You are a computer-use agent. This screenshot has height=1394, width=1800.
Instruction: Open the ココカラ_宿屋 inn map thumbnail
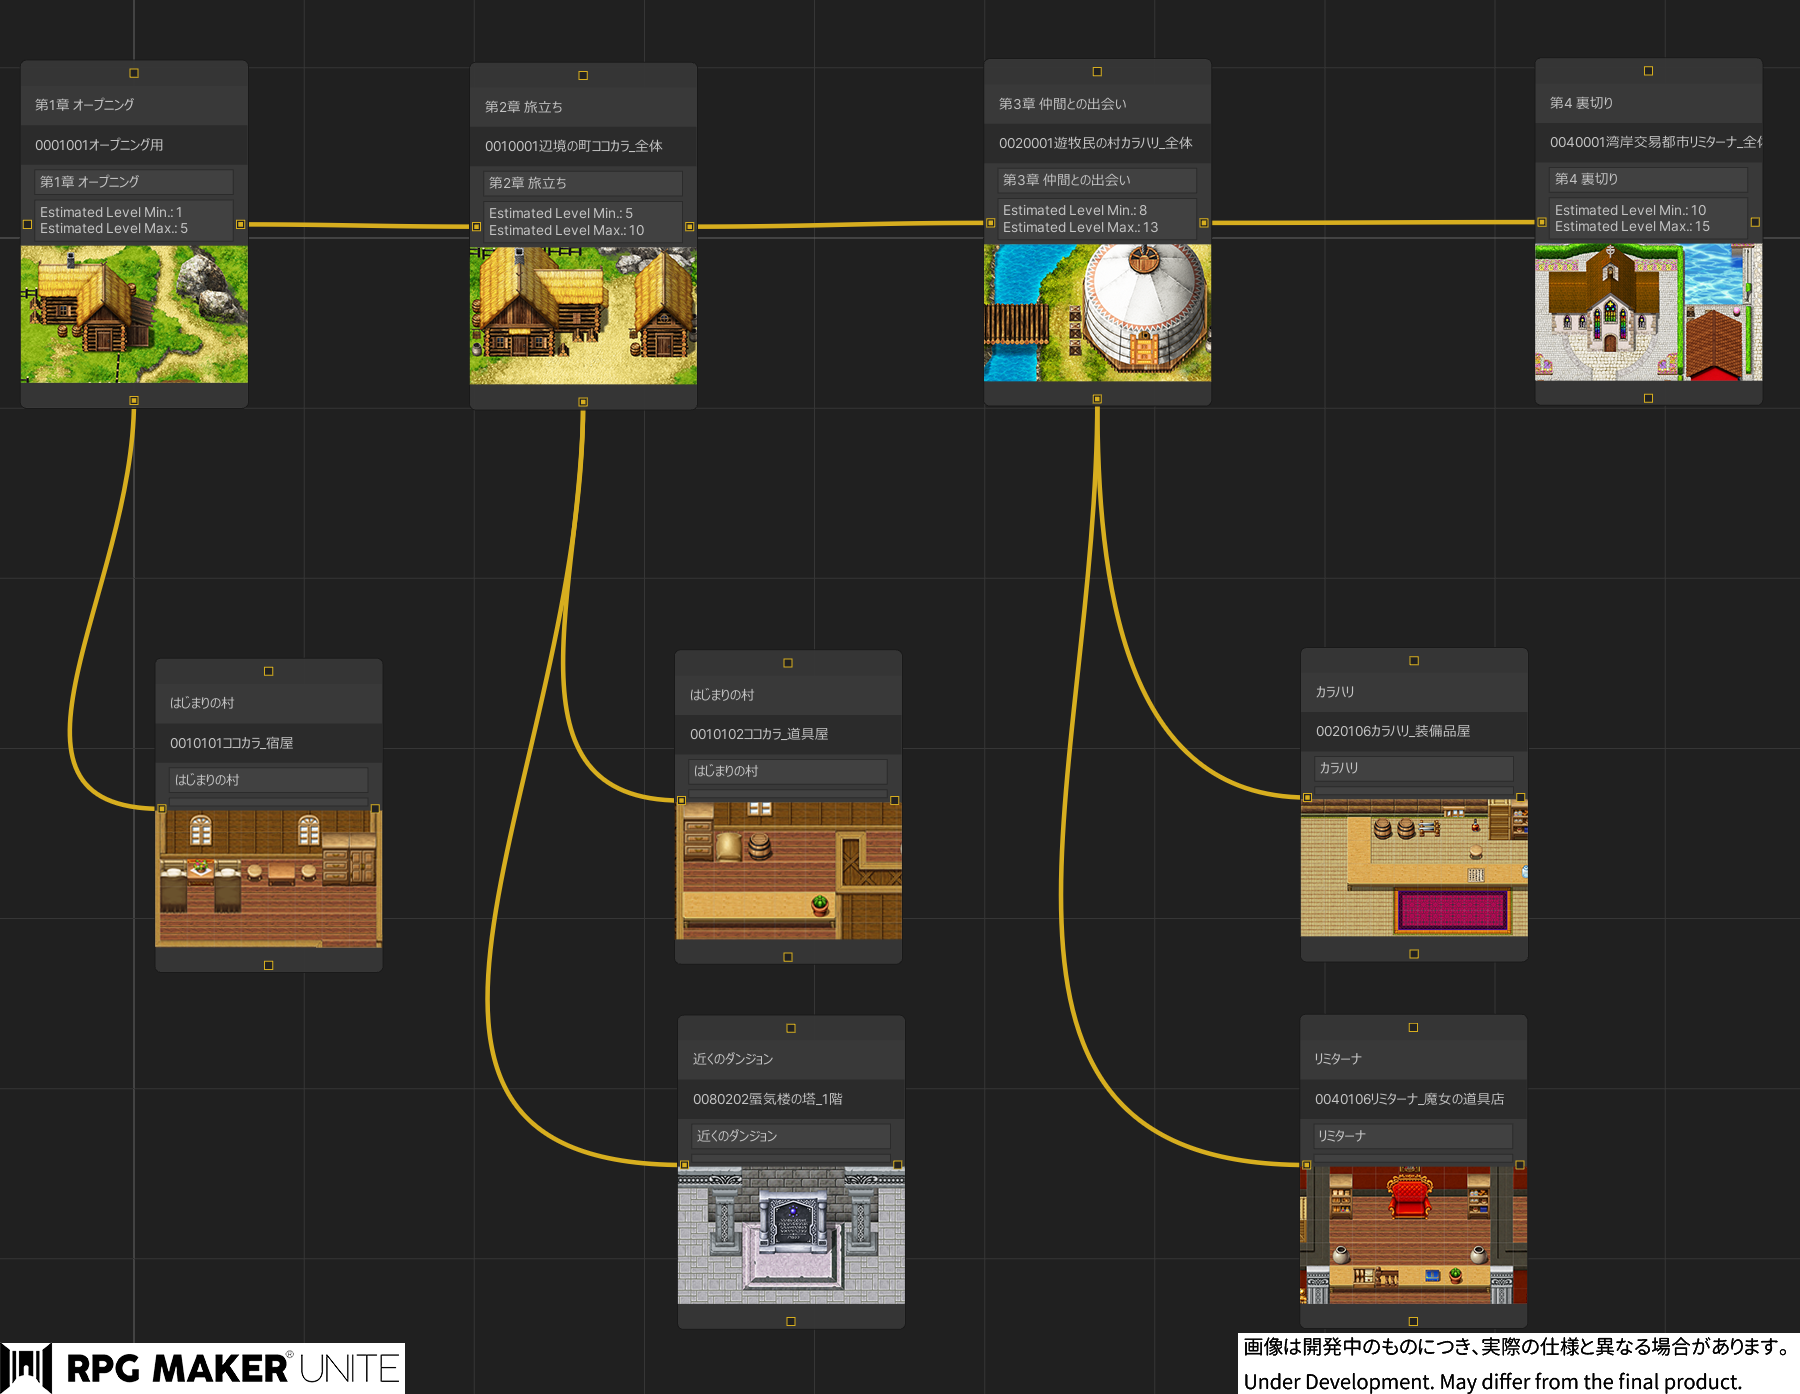click(268, 878)
